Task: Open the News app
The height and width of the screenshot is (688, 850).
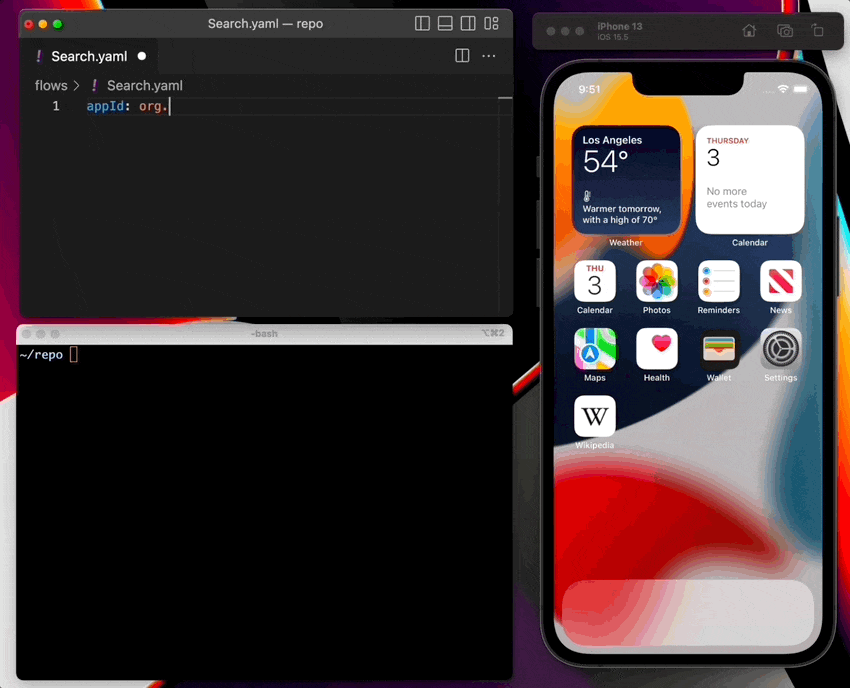Action: [781, 281]
